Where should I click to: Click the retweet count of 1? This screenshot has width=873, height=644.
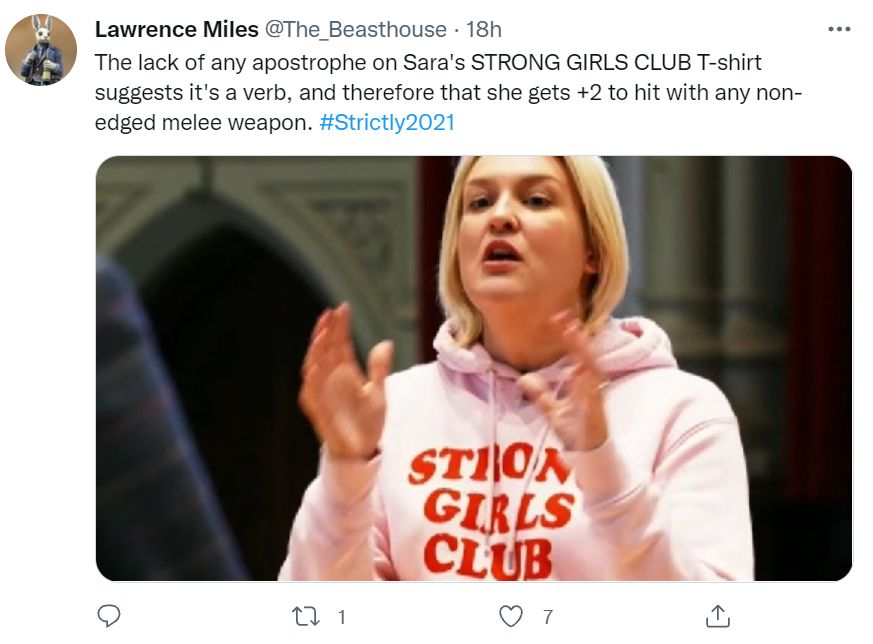(x=341, y=617)
